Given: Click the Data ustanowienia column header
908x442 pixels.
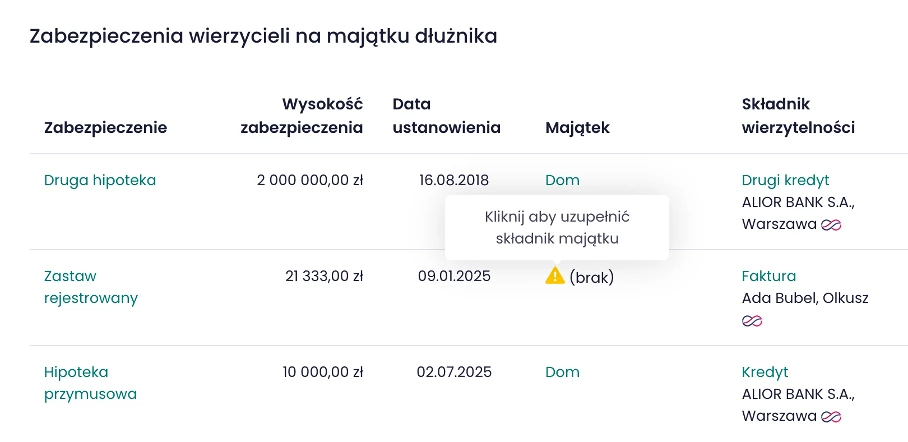Looking at the screenshot, I should (446, 116).
